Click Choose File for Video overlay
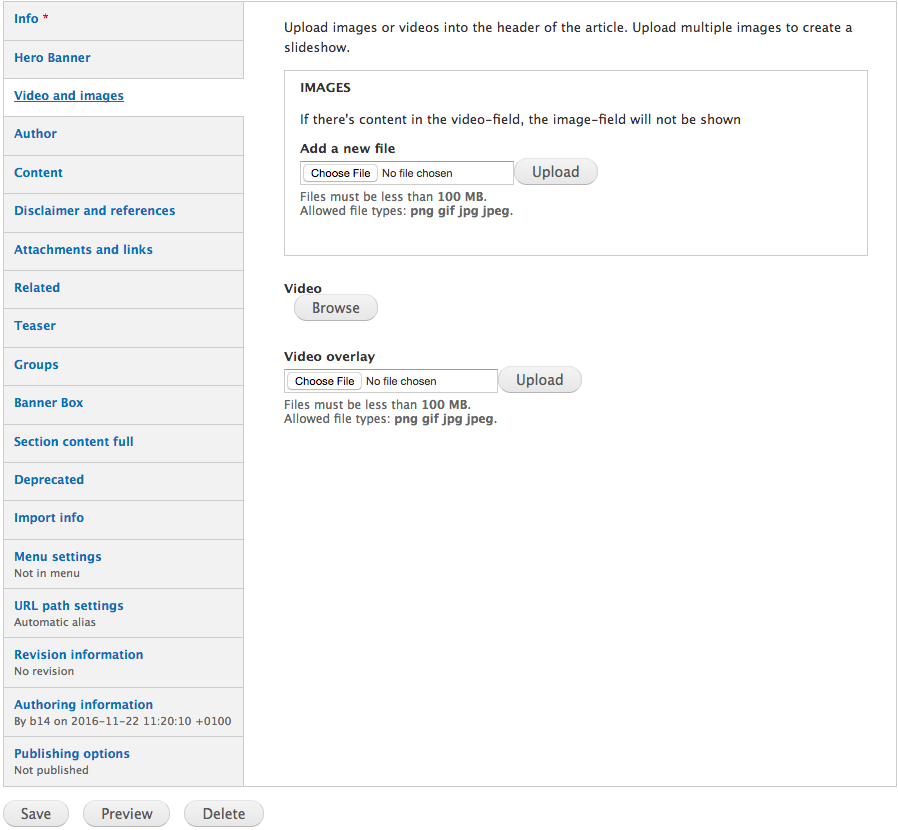 click(325, 381)
